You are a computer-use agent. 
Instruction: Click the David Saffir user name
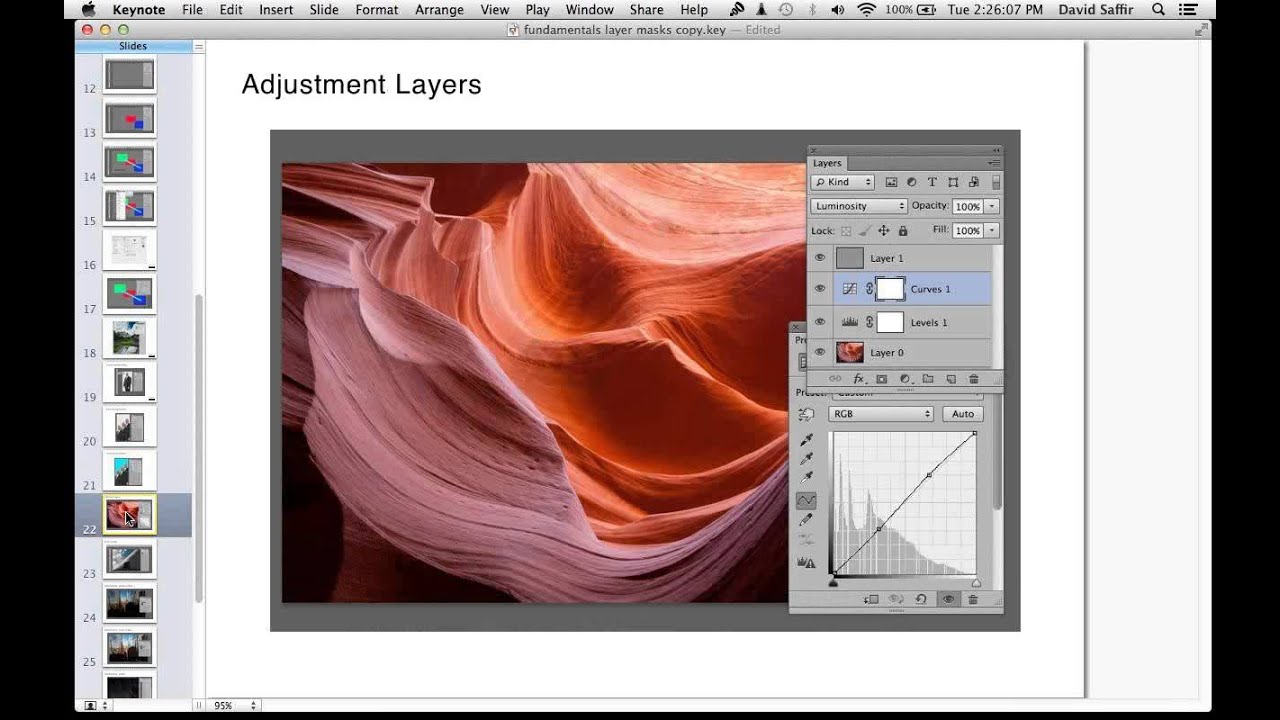[1096, 9]
